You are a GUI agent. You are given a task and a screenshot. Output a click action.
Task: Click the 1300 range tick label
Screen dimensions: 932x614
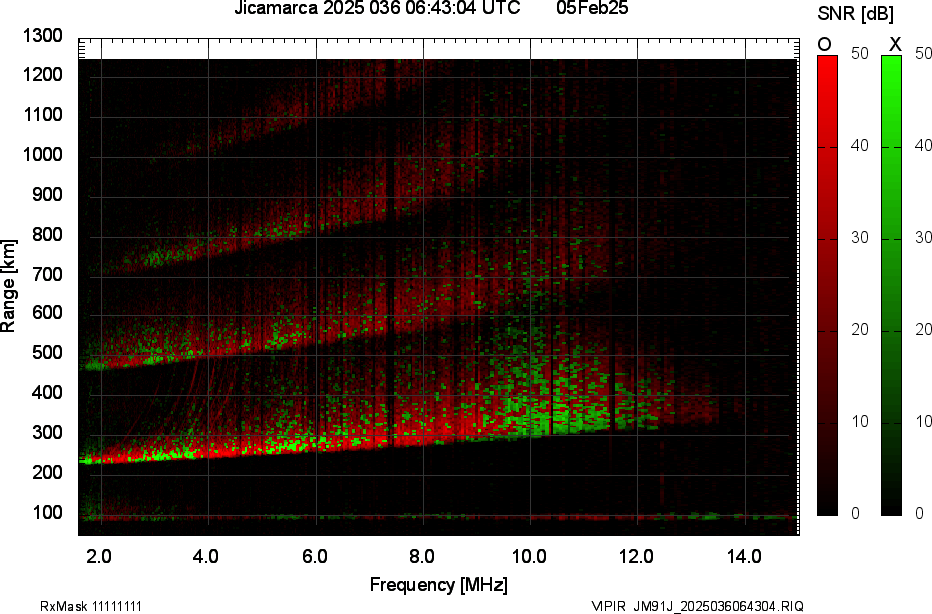[x=43, y=36]
